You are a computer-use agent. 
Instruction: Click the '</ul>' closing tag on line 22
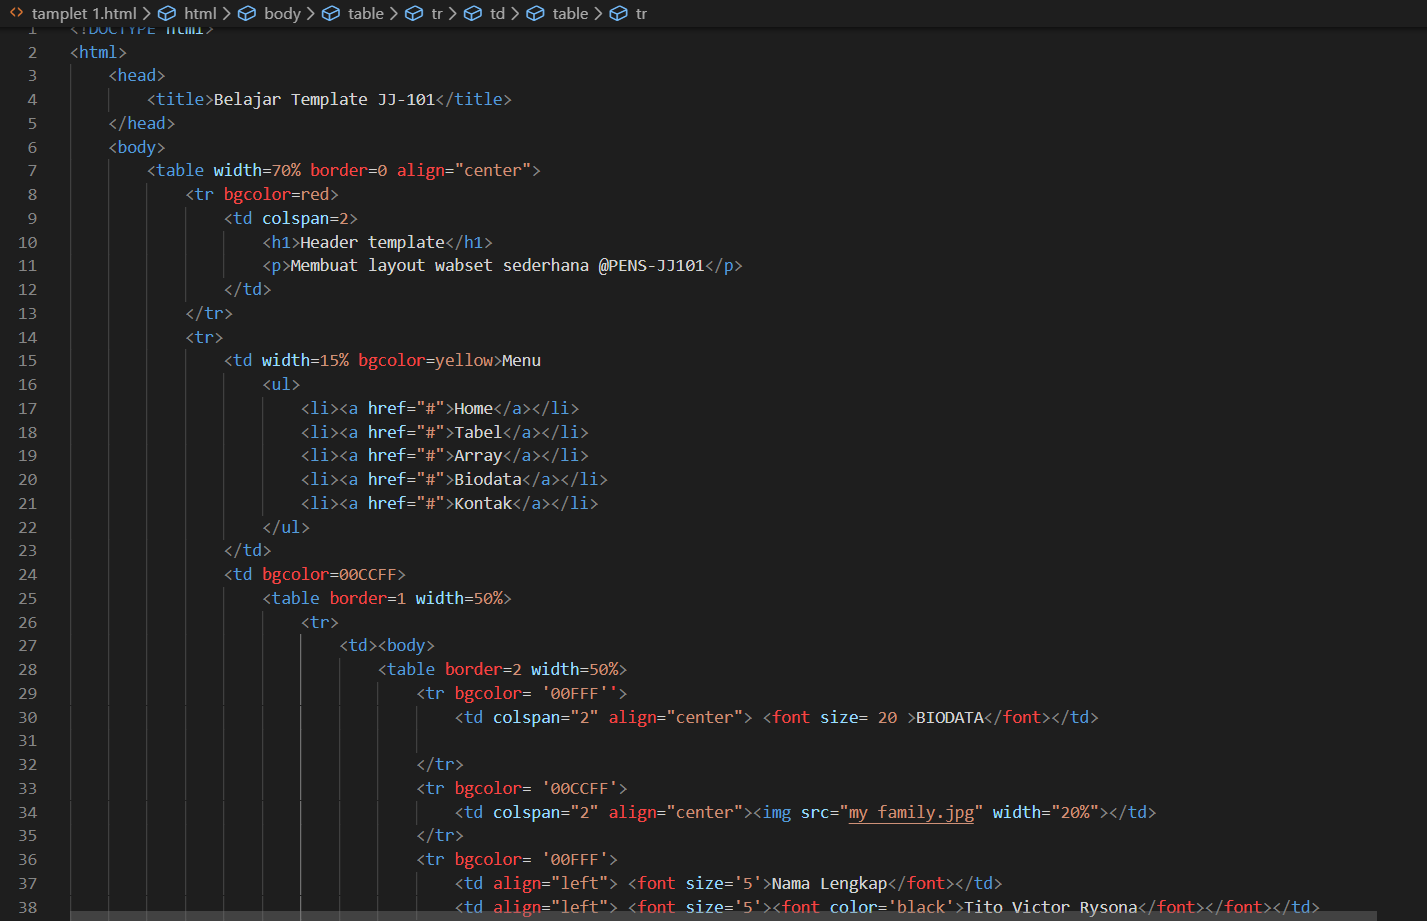tap(286, 528)
